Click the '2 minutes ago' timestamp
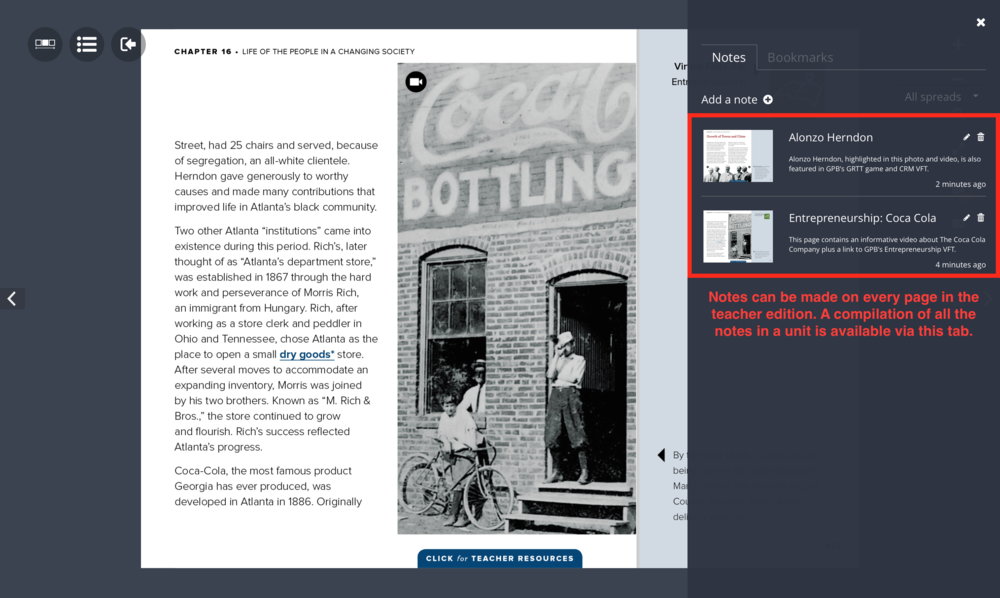 [960, 184]
